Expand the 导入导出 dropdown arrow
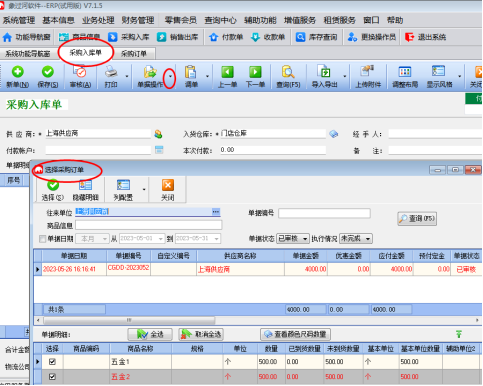Viewport: 483px width, 386px height. tap(345, 77)
